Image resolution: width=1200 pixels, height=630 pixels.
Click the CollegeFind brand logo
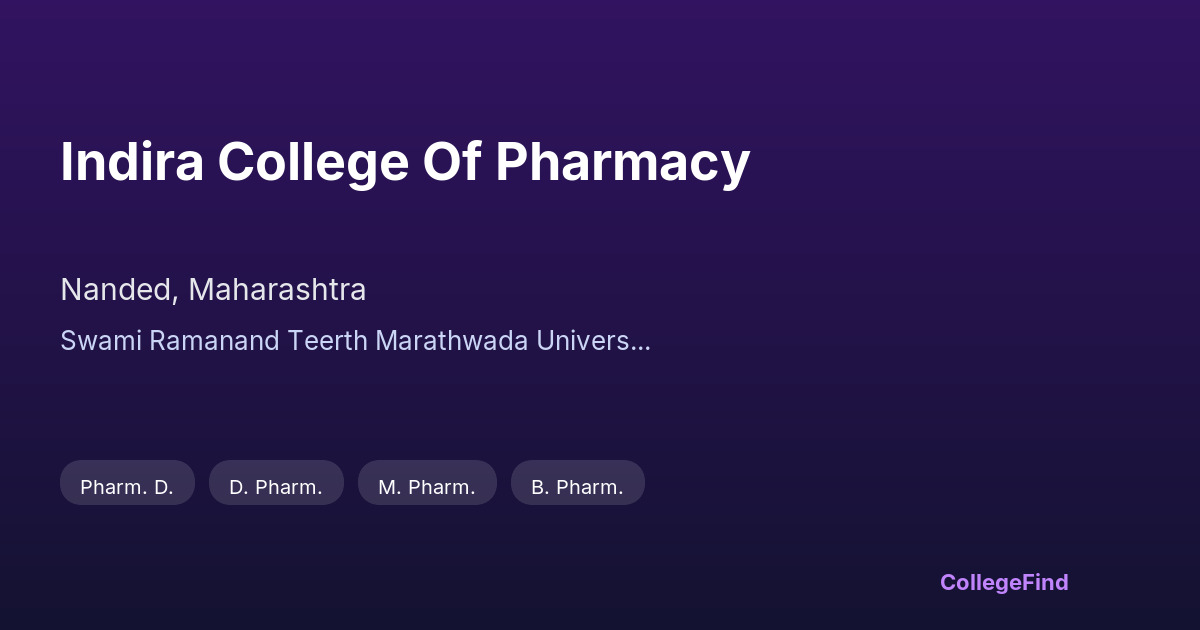1004,582
